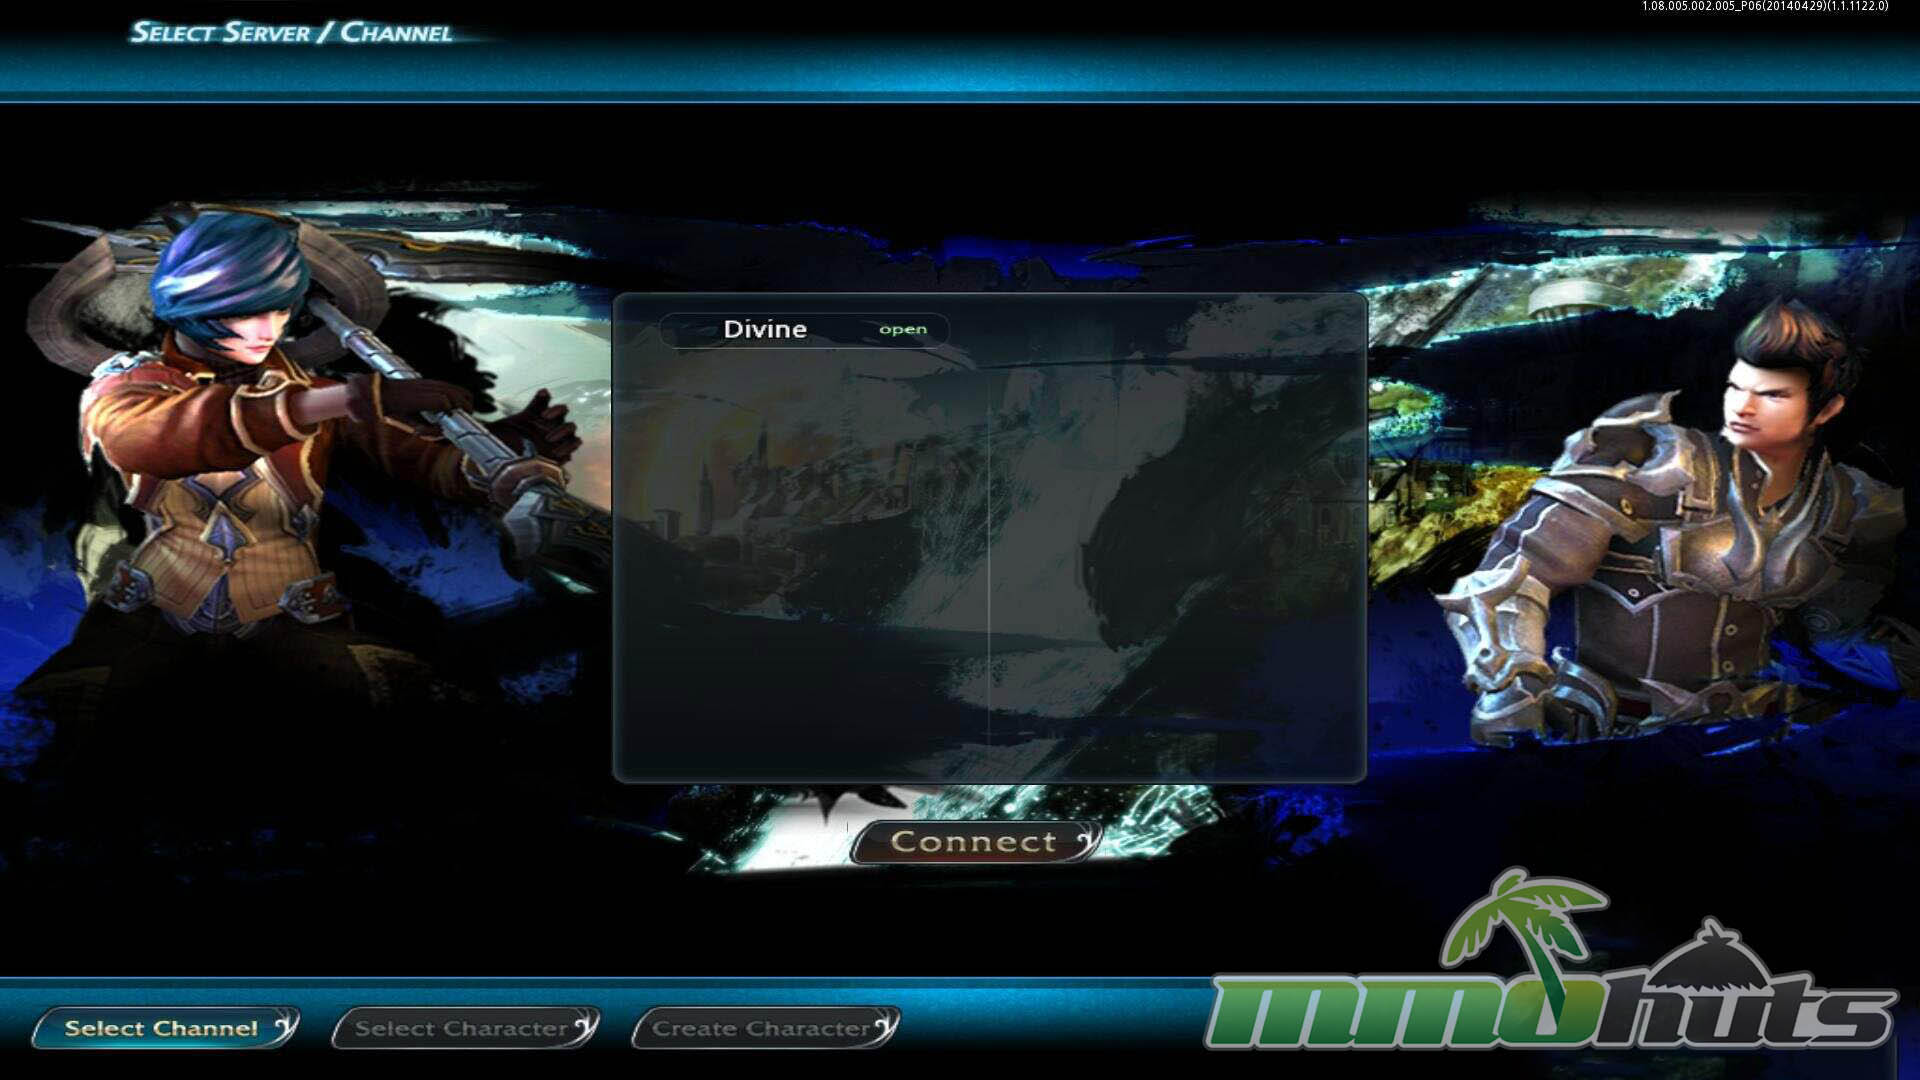Switch to the Select Character step
Viewport: 1920px width, 1080px height.
pyautogui.click(x=461, y=1028)
